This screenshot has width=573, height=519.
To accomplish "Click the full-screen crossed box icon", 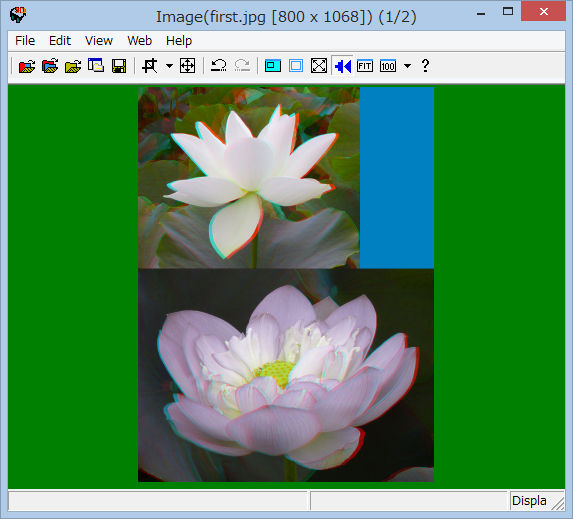I will (x=319, y=66).
